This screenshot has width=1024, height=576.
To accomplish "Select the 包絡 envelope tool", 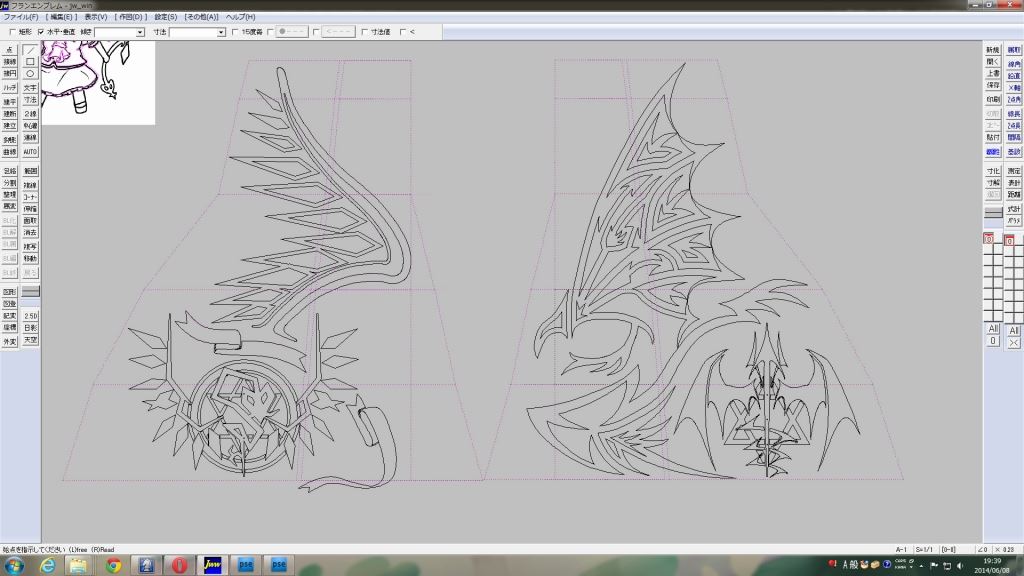I will coord(9,171).
